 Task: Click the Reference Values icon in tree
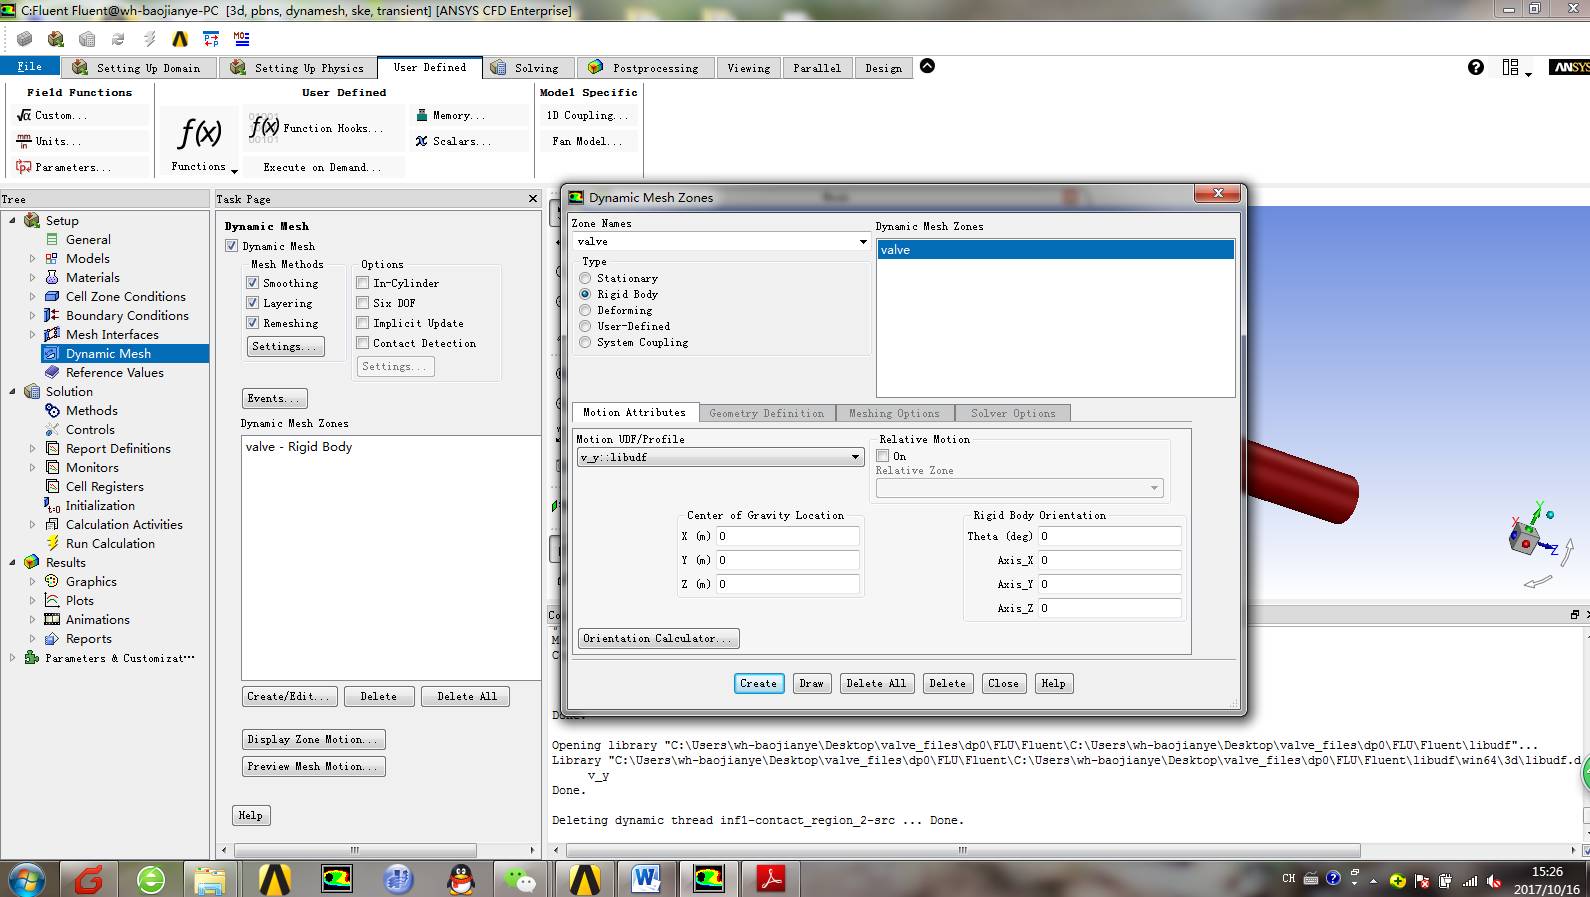click(52, 373)
